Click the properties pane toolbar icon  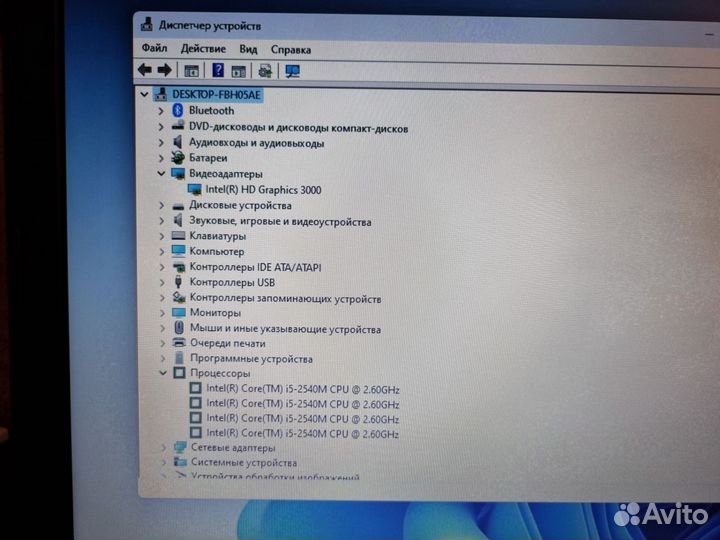tap(238, 71)
